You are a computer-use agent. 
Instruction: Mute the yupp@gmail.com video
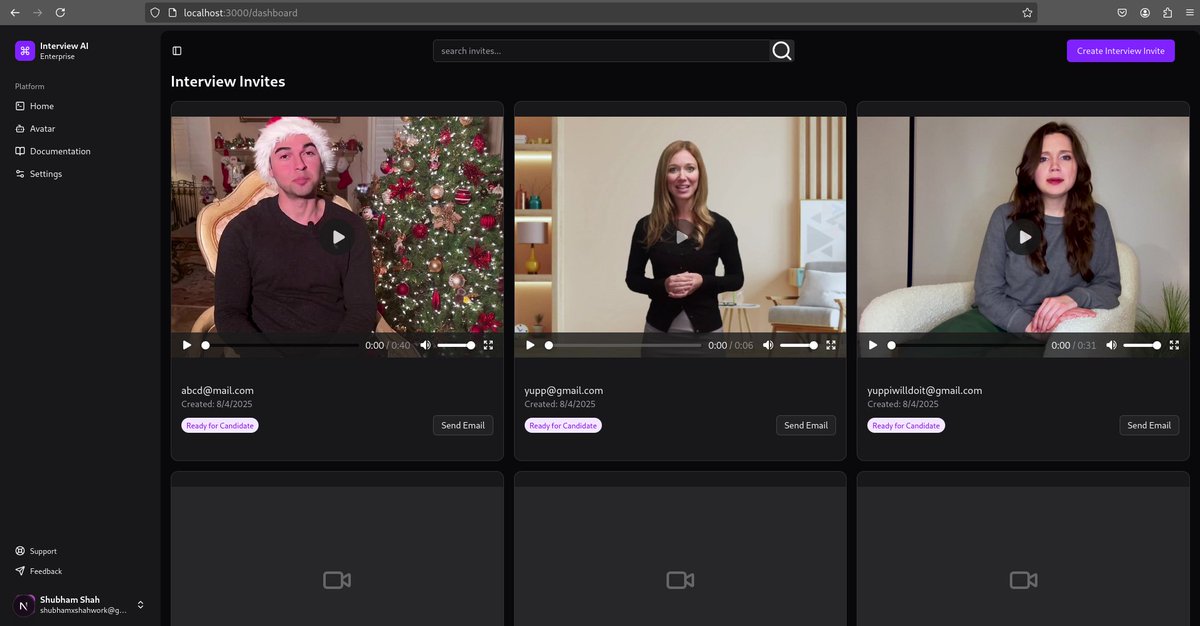point(768,345)
